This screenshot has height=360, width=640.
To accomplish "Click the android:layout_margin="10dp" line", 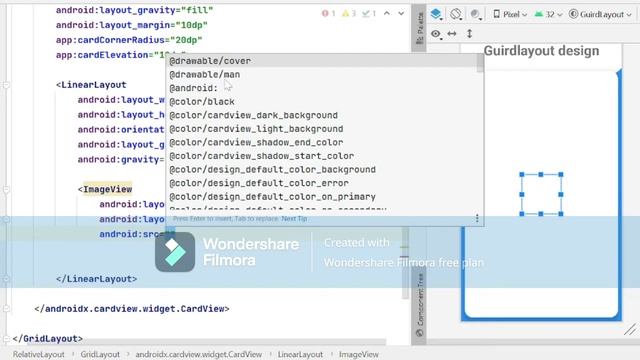I will 132,25.
